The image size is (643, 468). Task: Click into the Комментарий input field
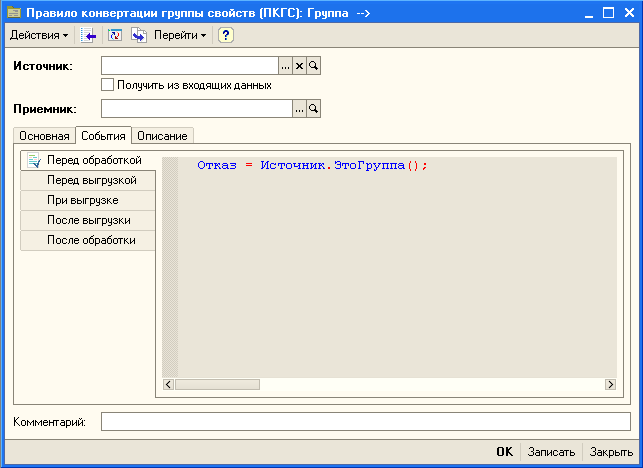point(365,422)
